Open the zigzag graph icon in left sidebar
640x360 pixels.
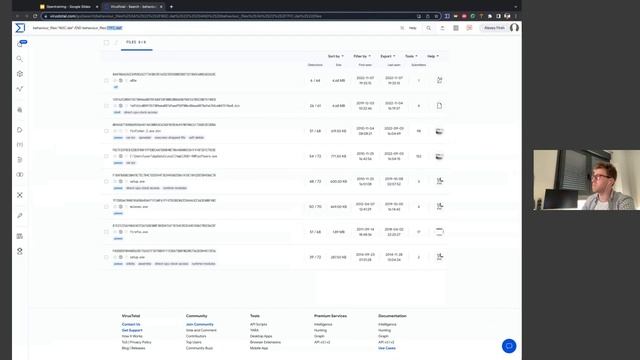20,89
